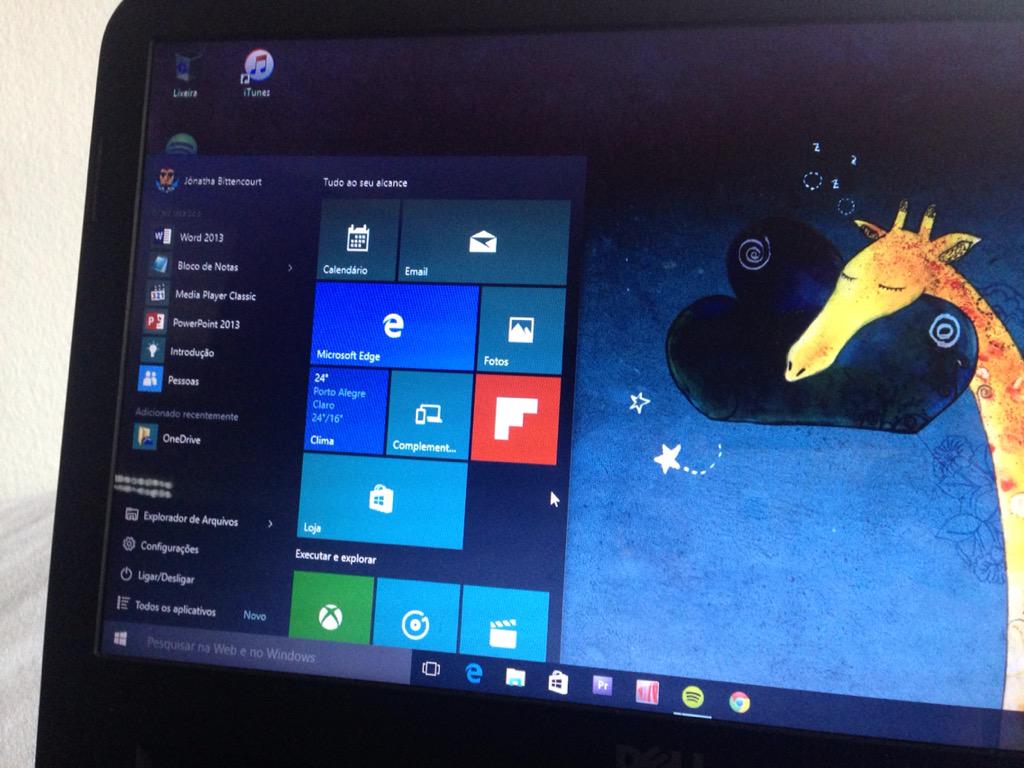This screenshot has height=768, width=1024.
Task: Click Ligar/Desligar power option
Action: point(157,577)
